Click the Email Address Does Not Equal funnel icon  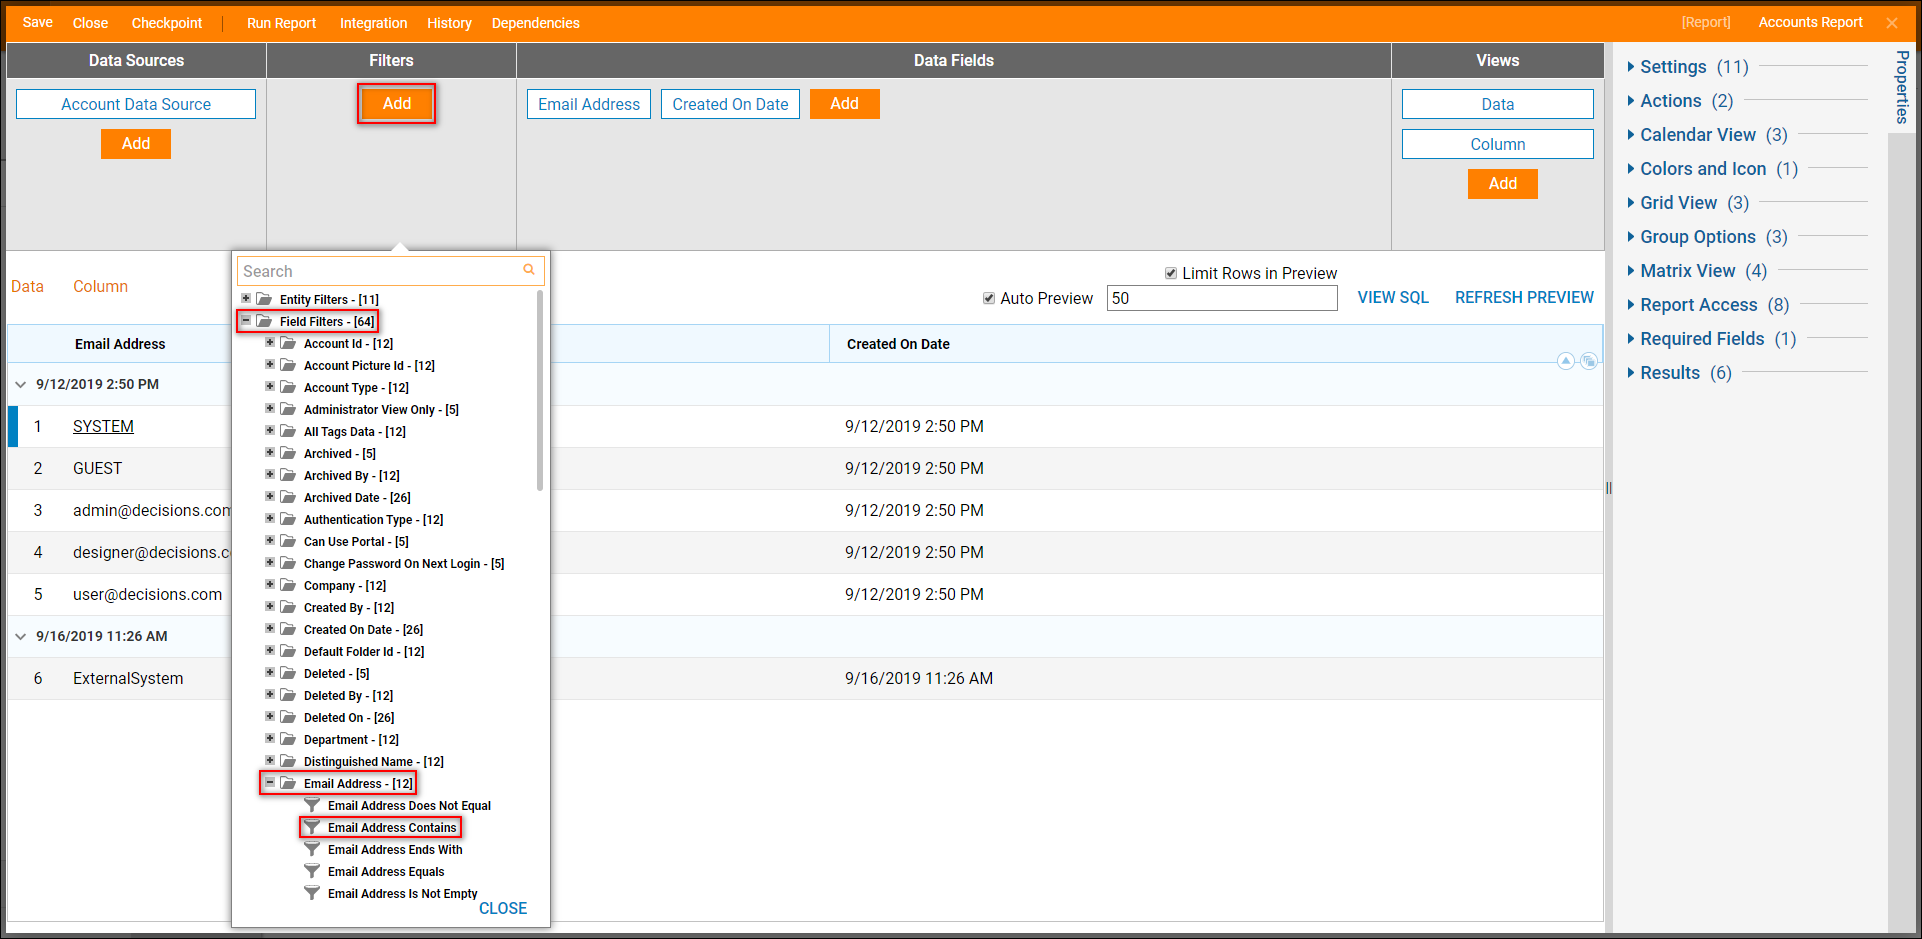click(x=312, y=805)
